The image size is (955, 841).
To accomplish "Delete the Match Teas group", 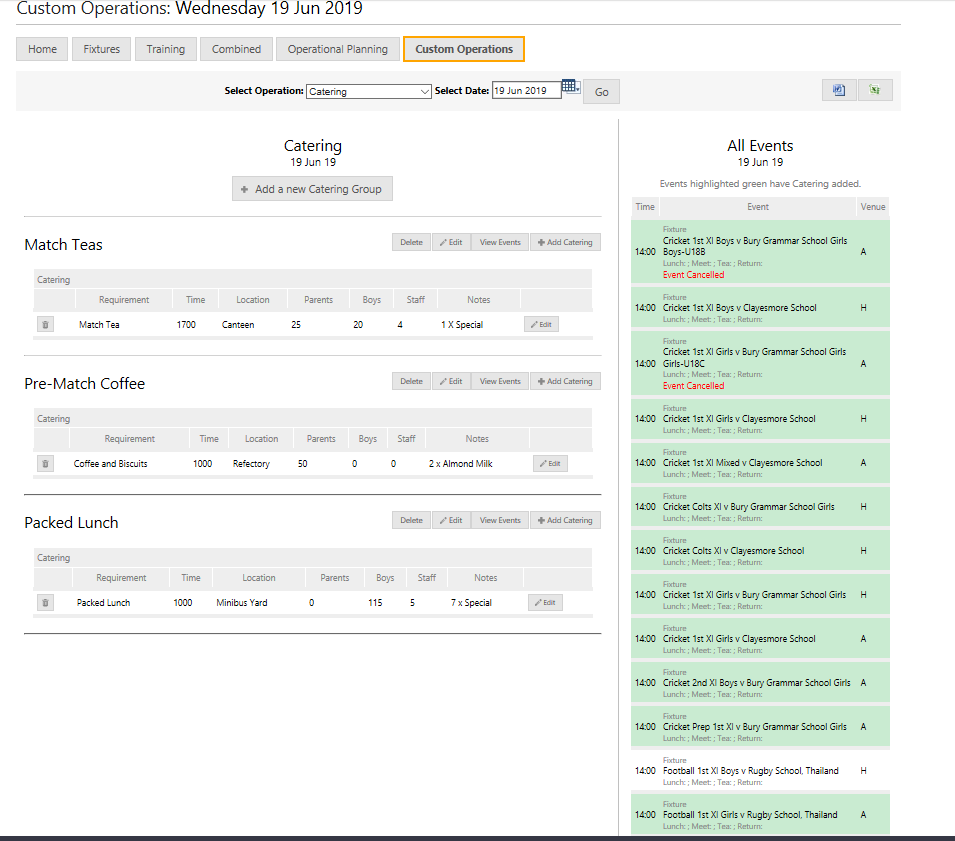I will [x=411, y=242].
